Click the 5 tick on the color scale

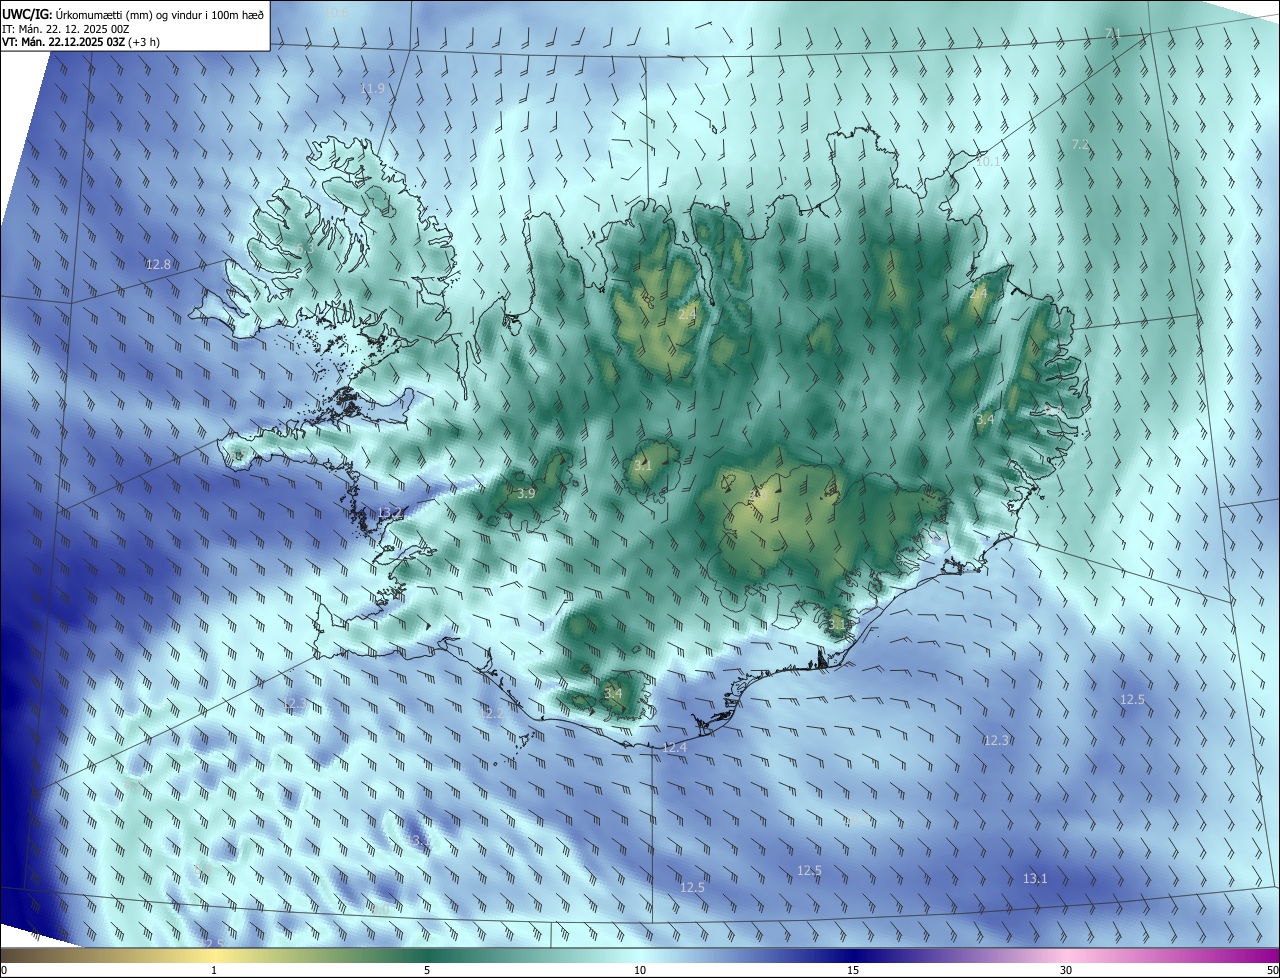(427, 970)
